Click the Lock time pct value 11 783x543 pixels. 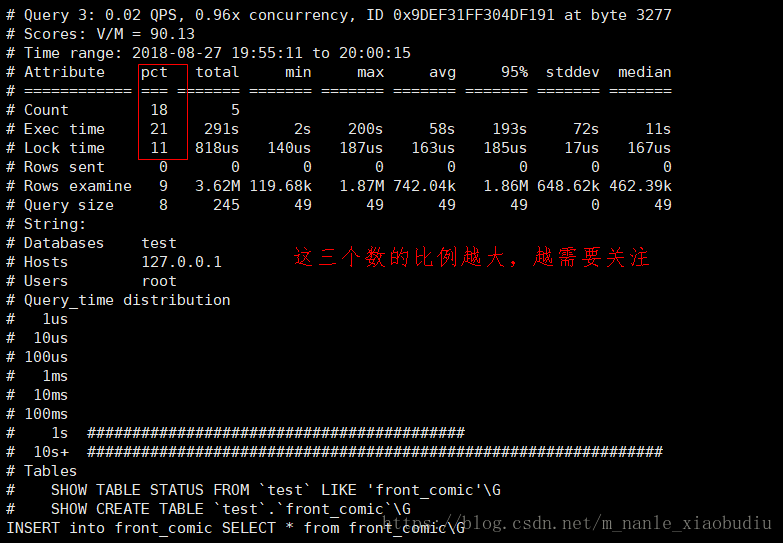(159, 148)
